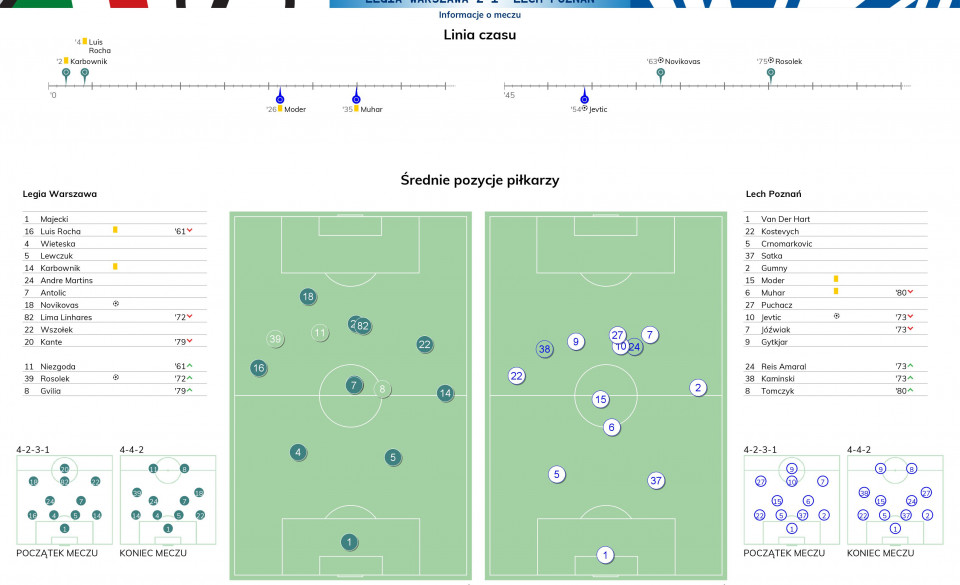Screen dimensions: 960x585
Task: Click Jevtic goal marker at minute 54
Action: pyautogui.click(x=584, y=97)
